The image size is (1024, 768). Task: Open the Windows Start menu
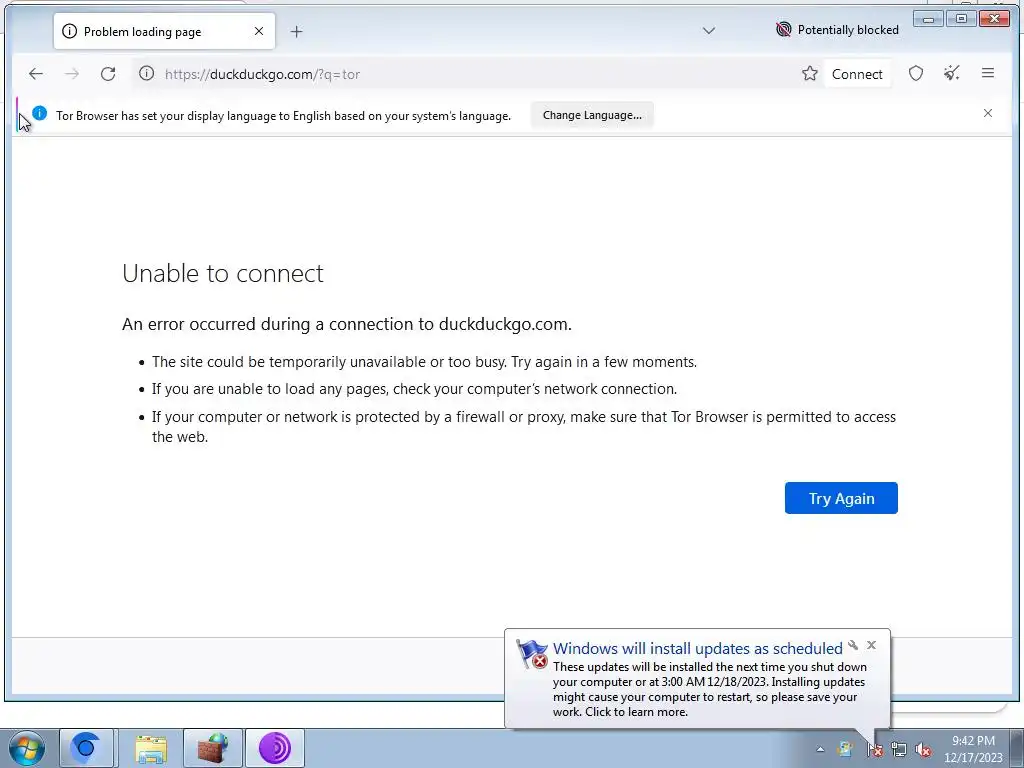click(x=27, y=748)
